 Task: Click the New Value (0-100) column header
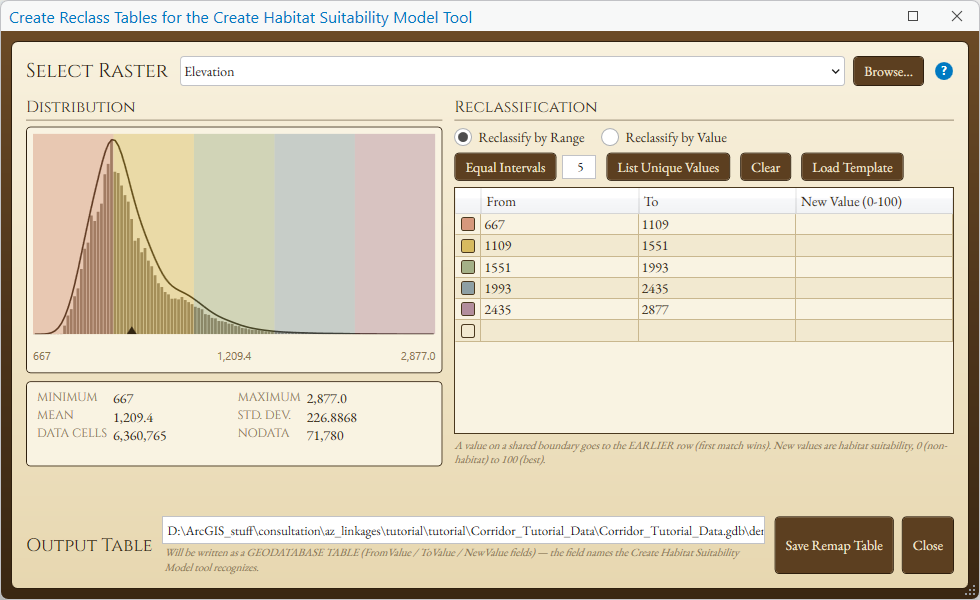coord(874,201)
